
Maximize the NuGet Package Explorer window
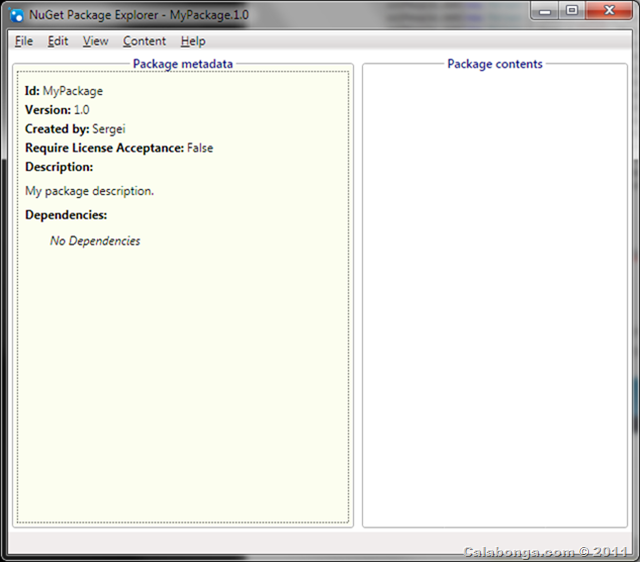(x=572, y=11)
